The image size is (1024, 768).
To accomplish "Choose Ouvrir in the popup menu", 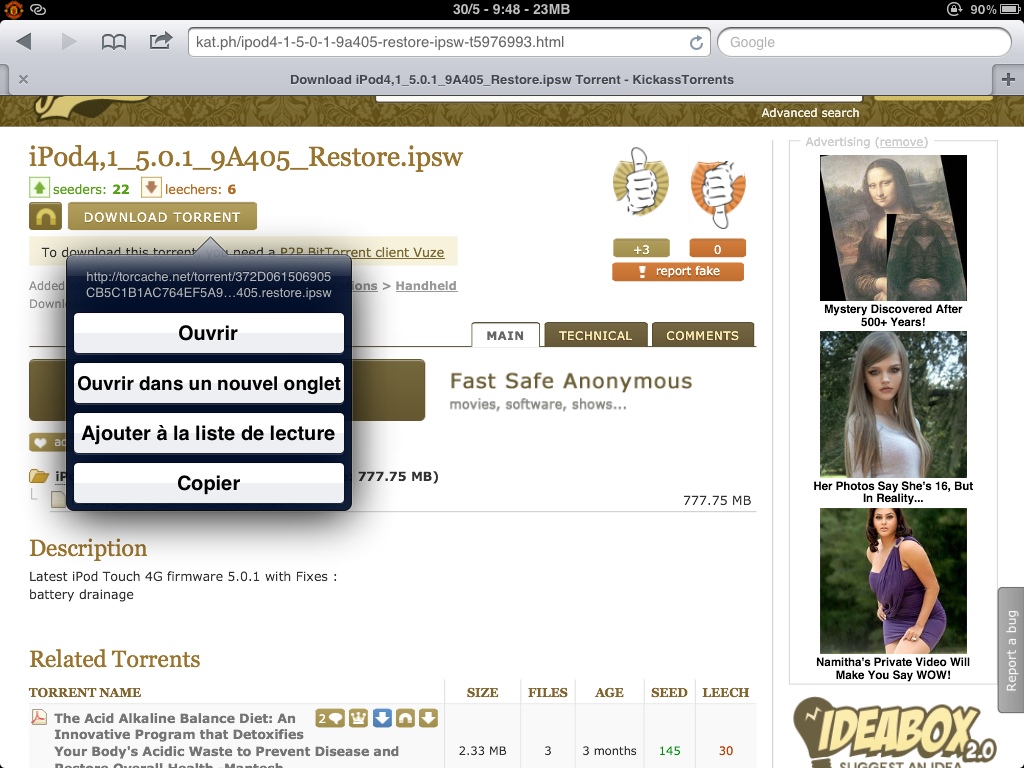I will 208,333.
